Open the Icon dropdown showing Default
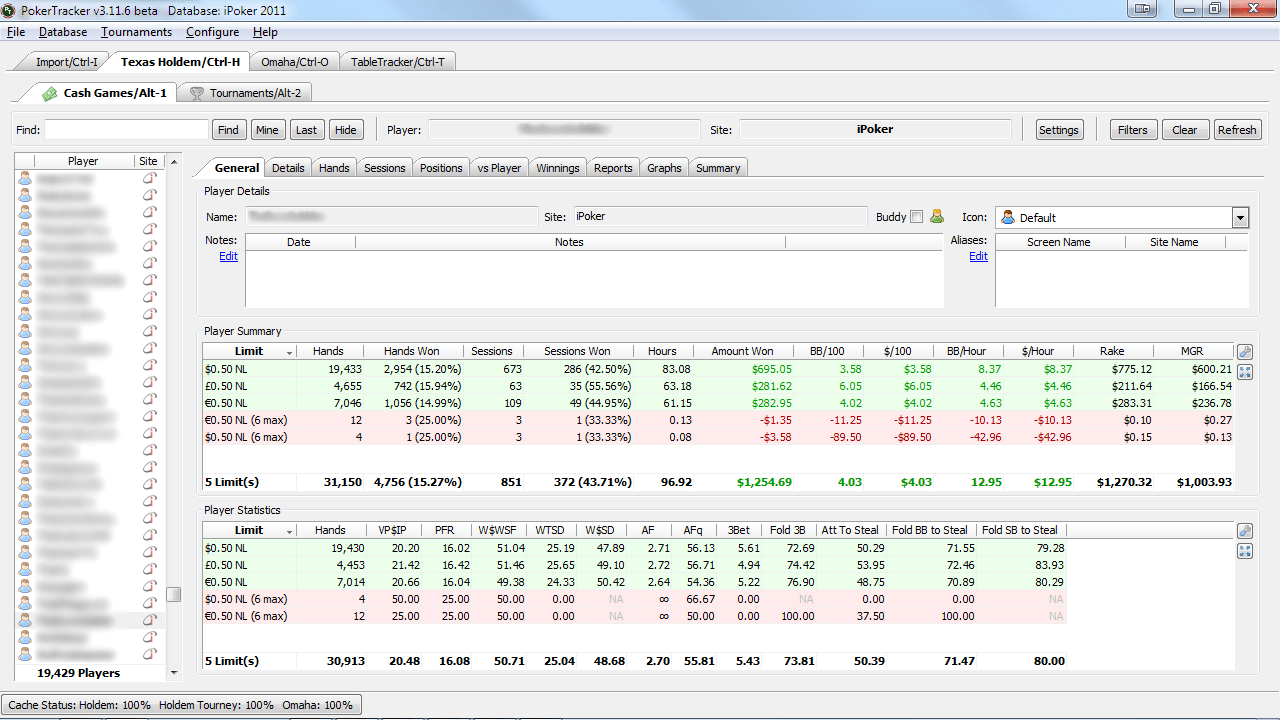 [x=1240, y=218]
